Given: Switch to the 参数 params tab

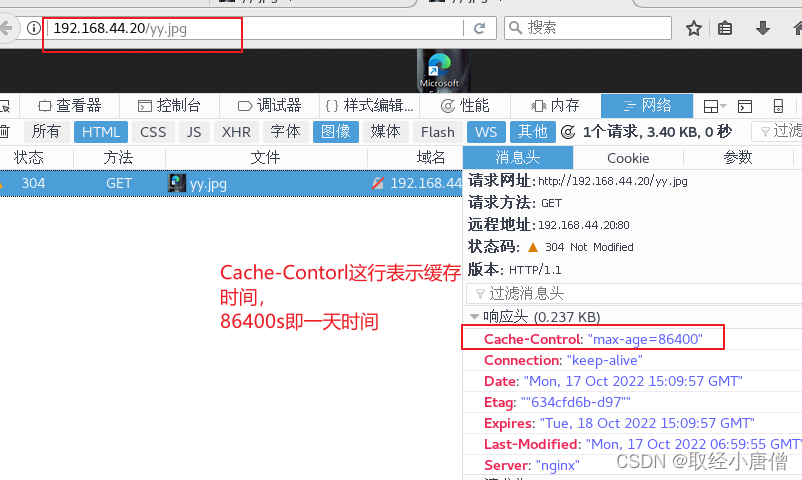Looking at the screenshot, I should tap(738, 158).
